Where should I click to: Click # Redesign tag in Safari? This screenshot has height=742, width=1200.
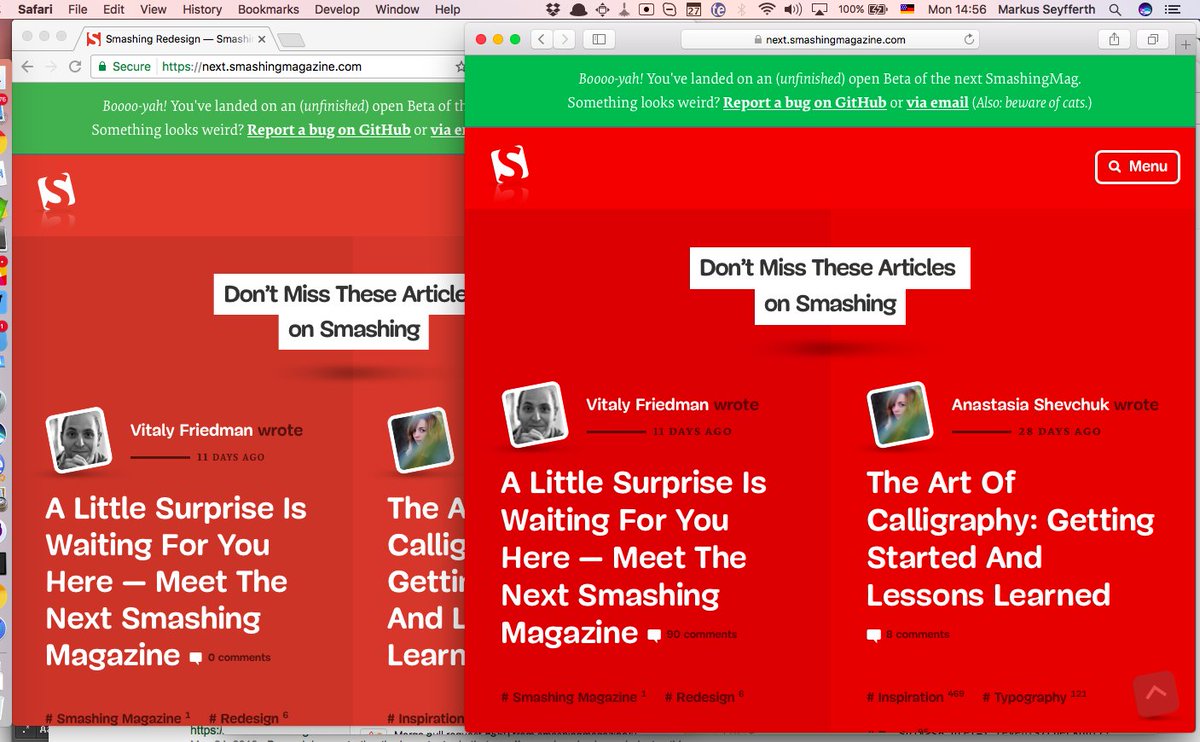[704, 697]
